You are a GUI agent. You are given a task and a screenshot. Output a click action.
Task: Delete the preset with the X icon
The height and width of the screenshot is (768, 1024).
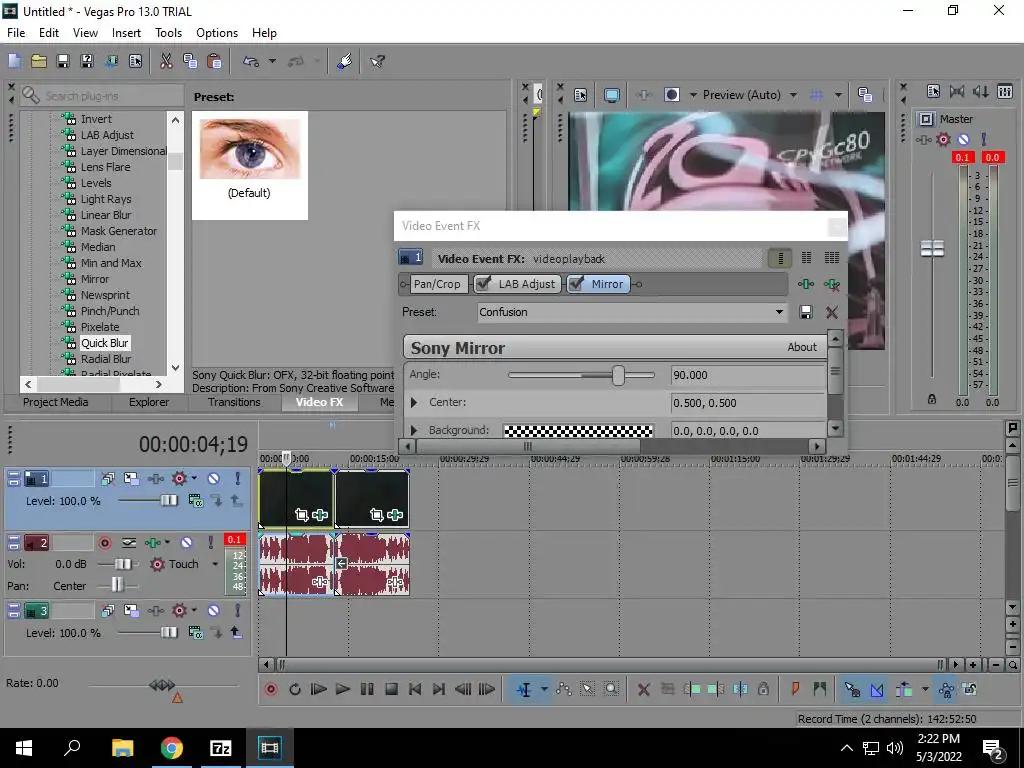pos(831,312)
